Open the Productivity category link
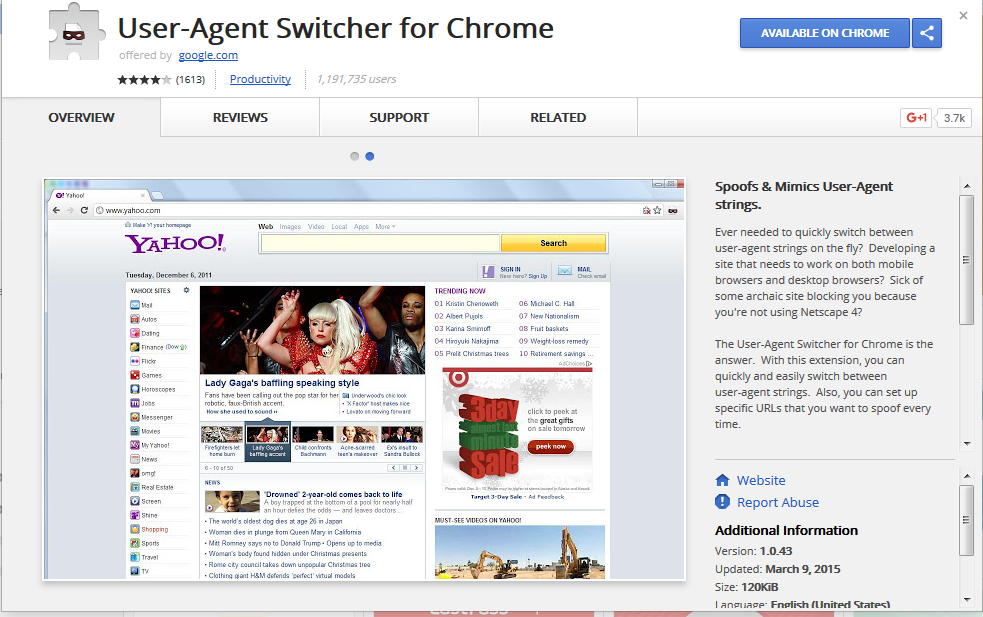983x617 pixels. click(260, 79)
